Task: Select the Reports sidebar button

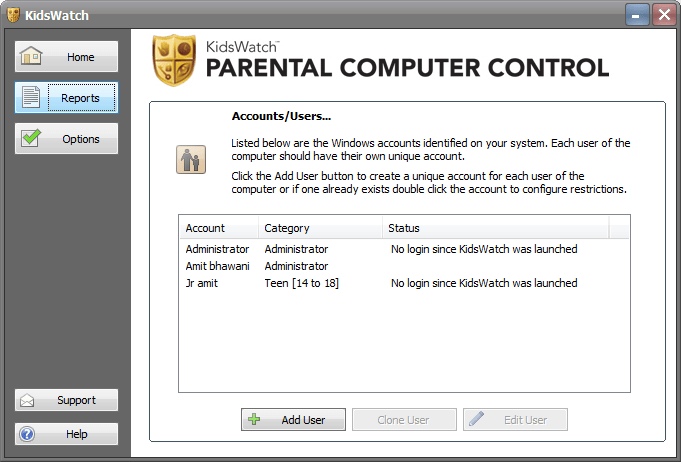Action: (x=66, y=98)
